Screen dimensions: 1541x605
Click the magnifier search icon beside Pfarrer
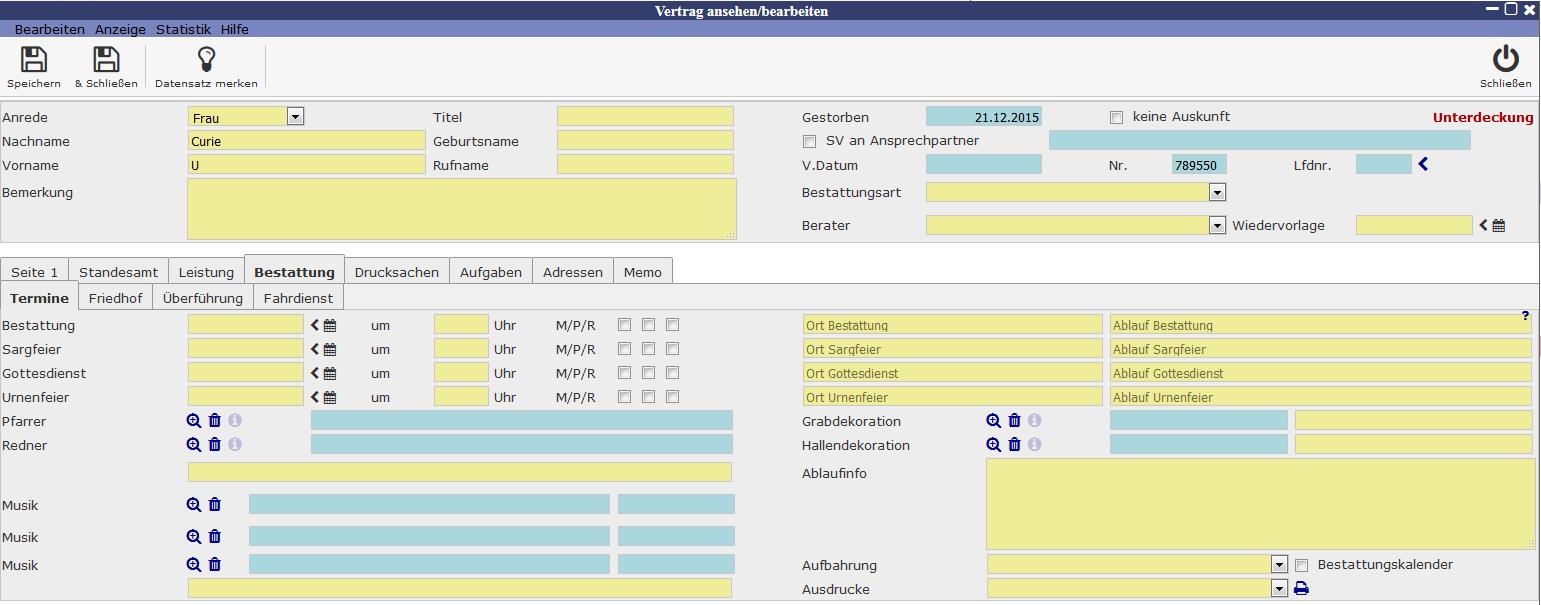click(x=194, y=421)
